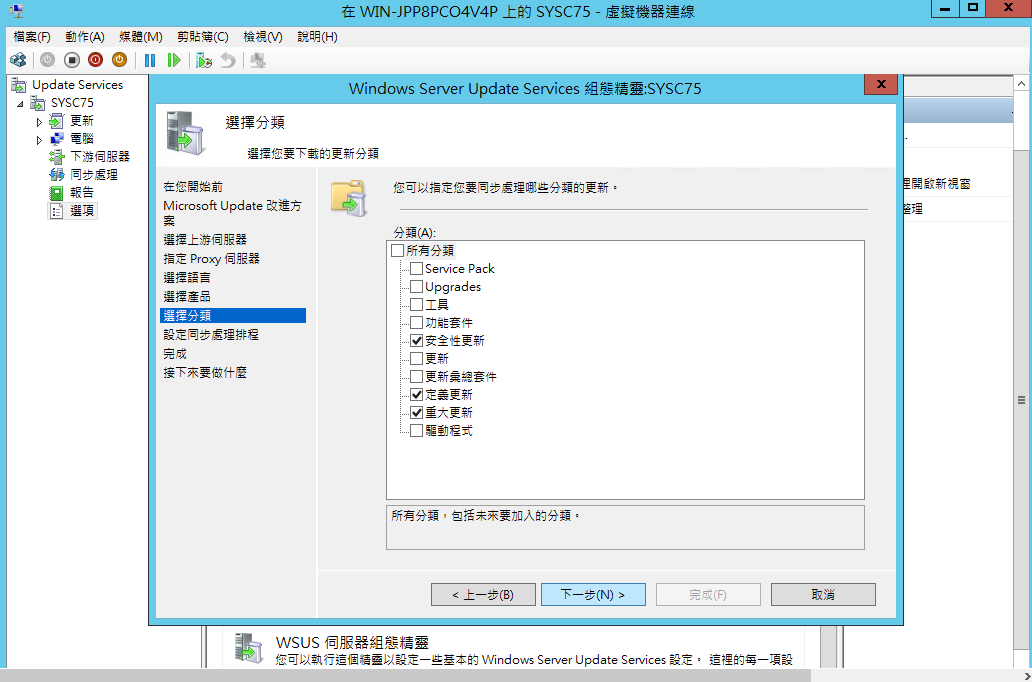Go to the 設定同步處理排程 wizard step

[211, 334]
